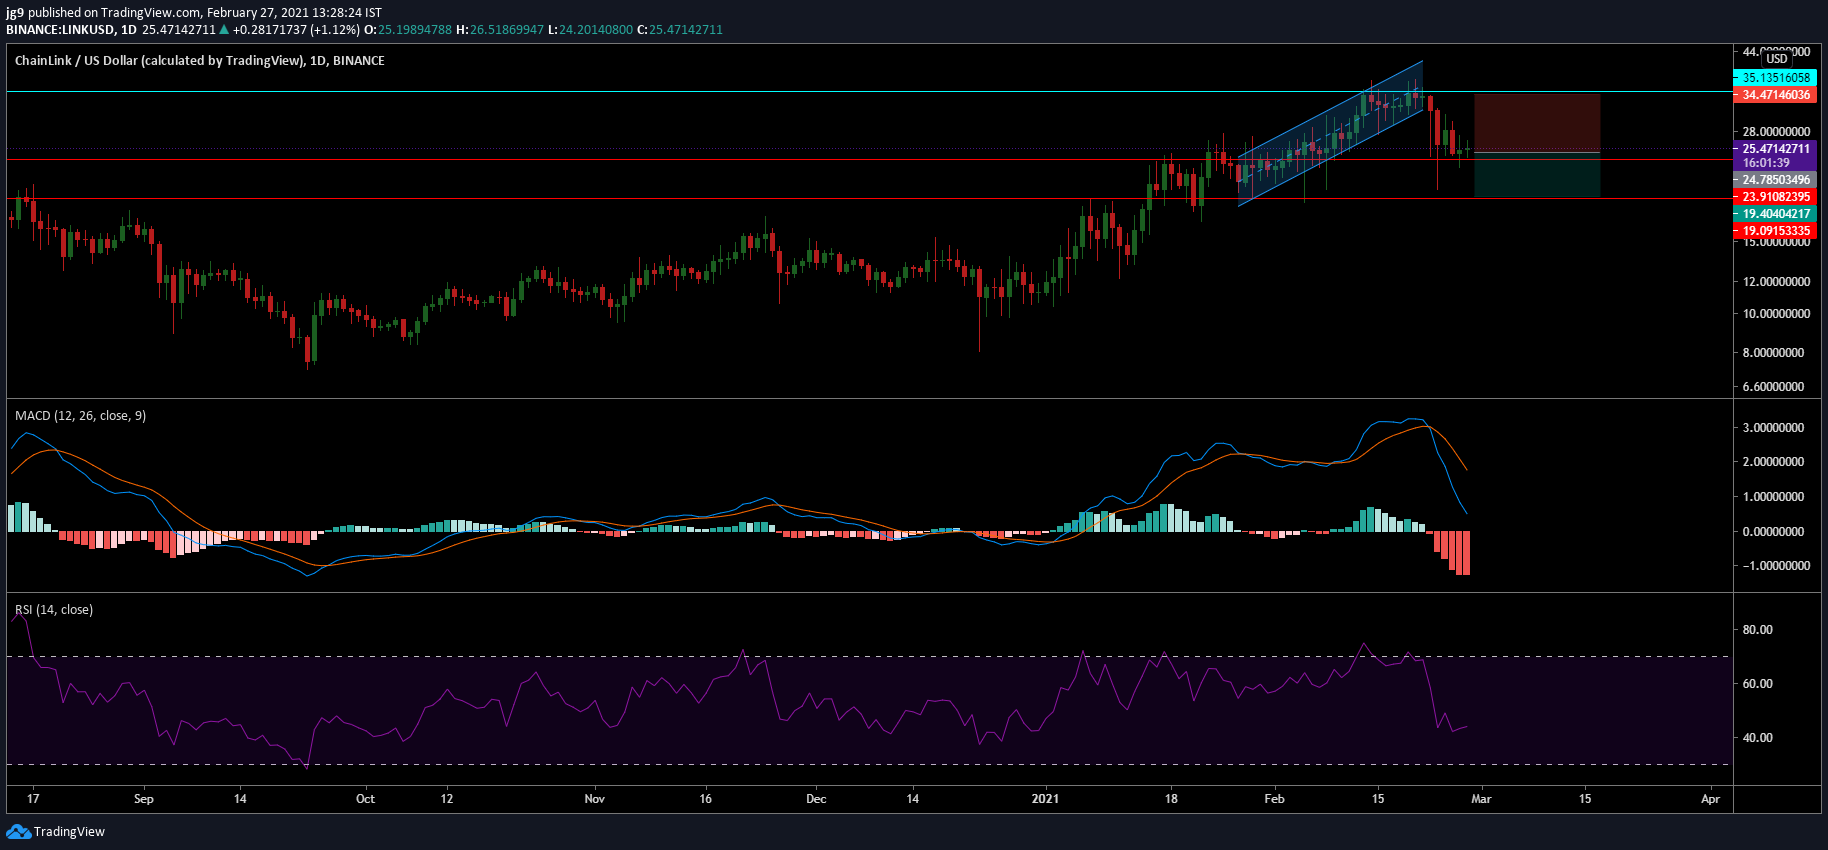
Task: Click the H:26.51869947 high value in the header
Action: (x=500, y=30)
